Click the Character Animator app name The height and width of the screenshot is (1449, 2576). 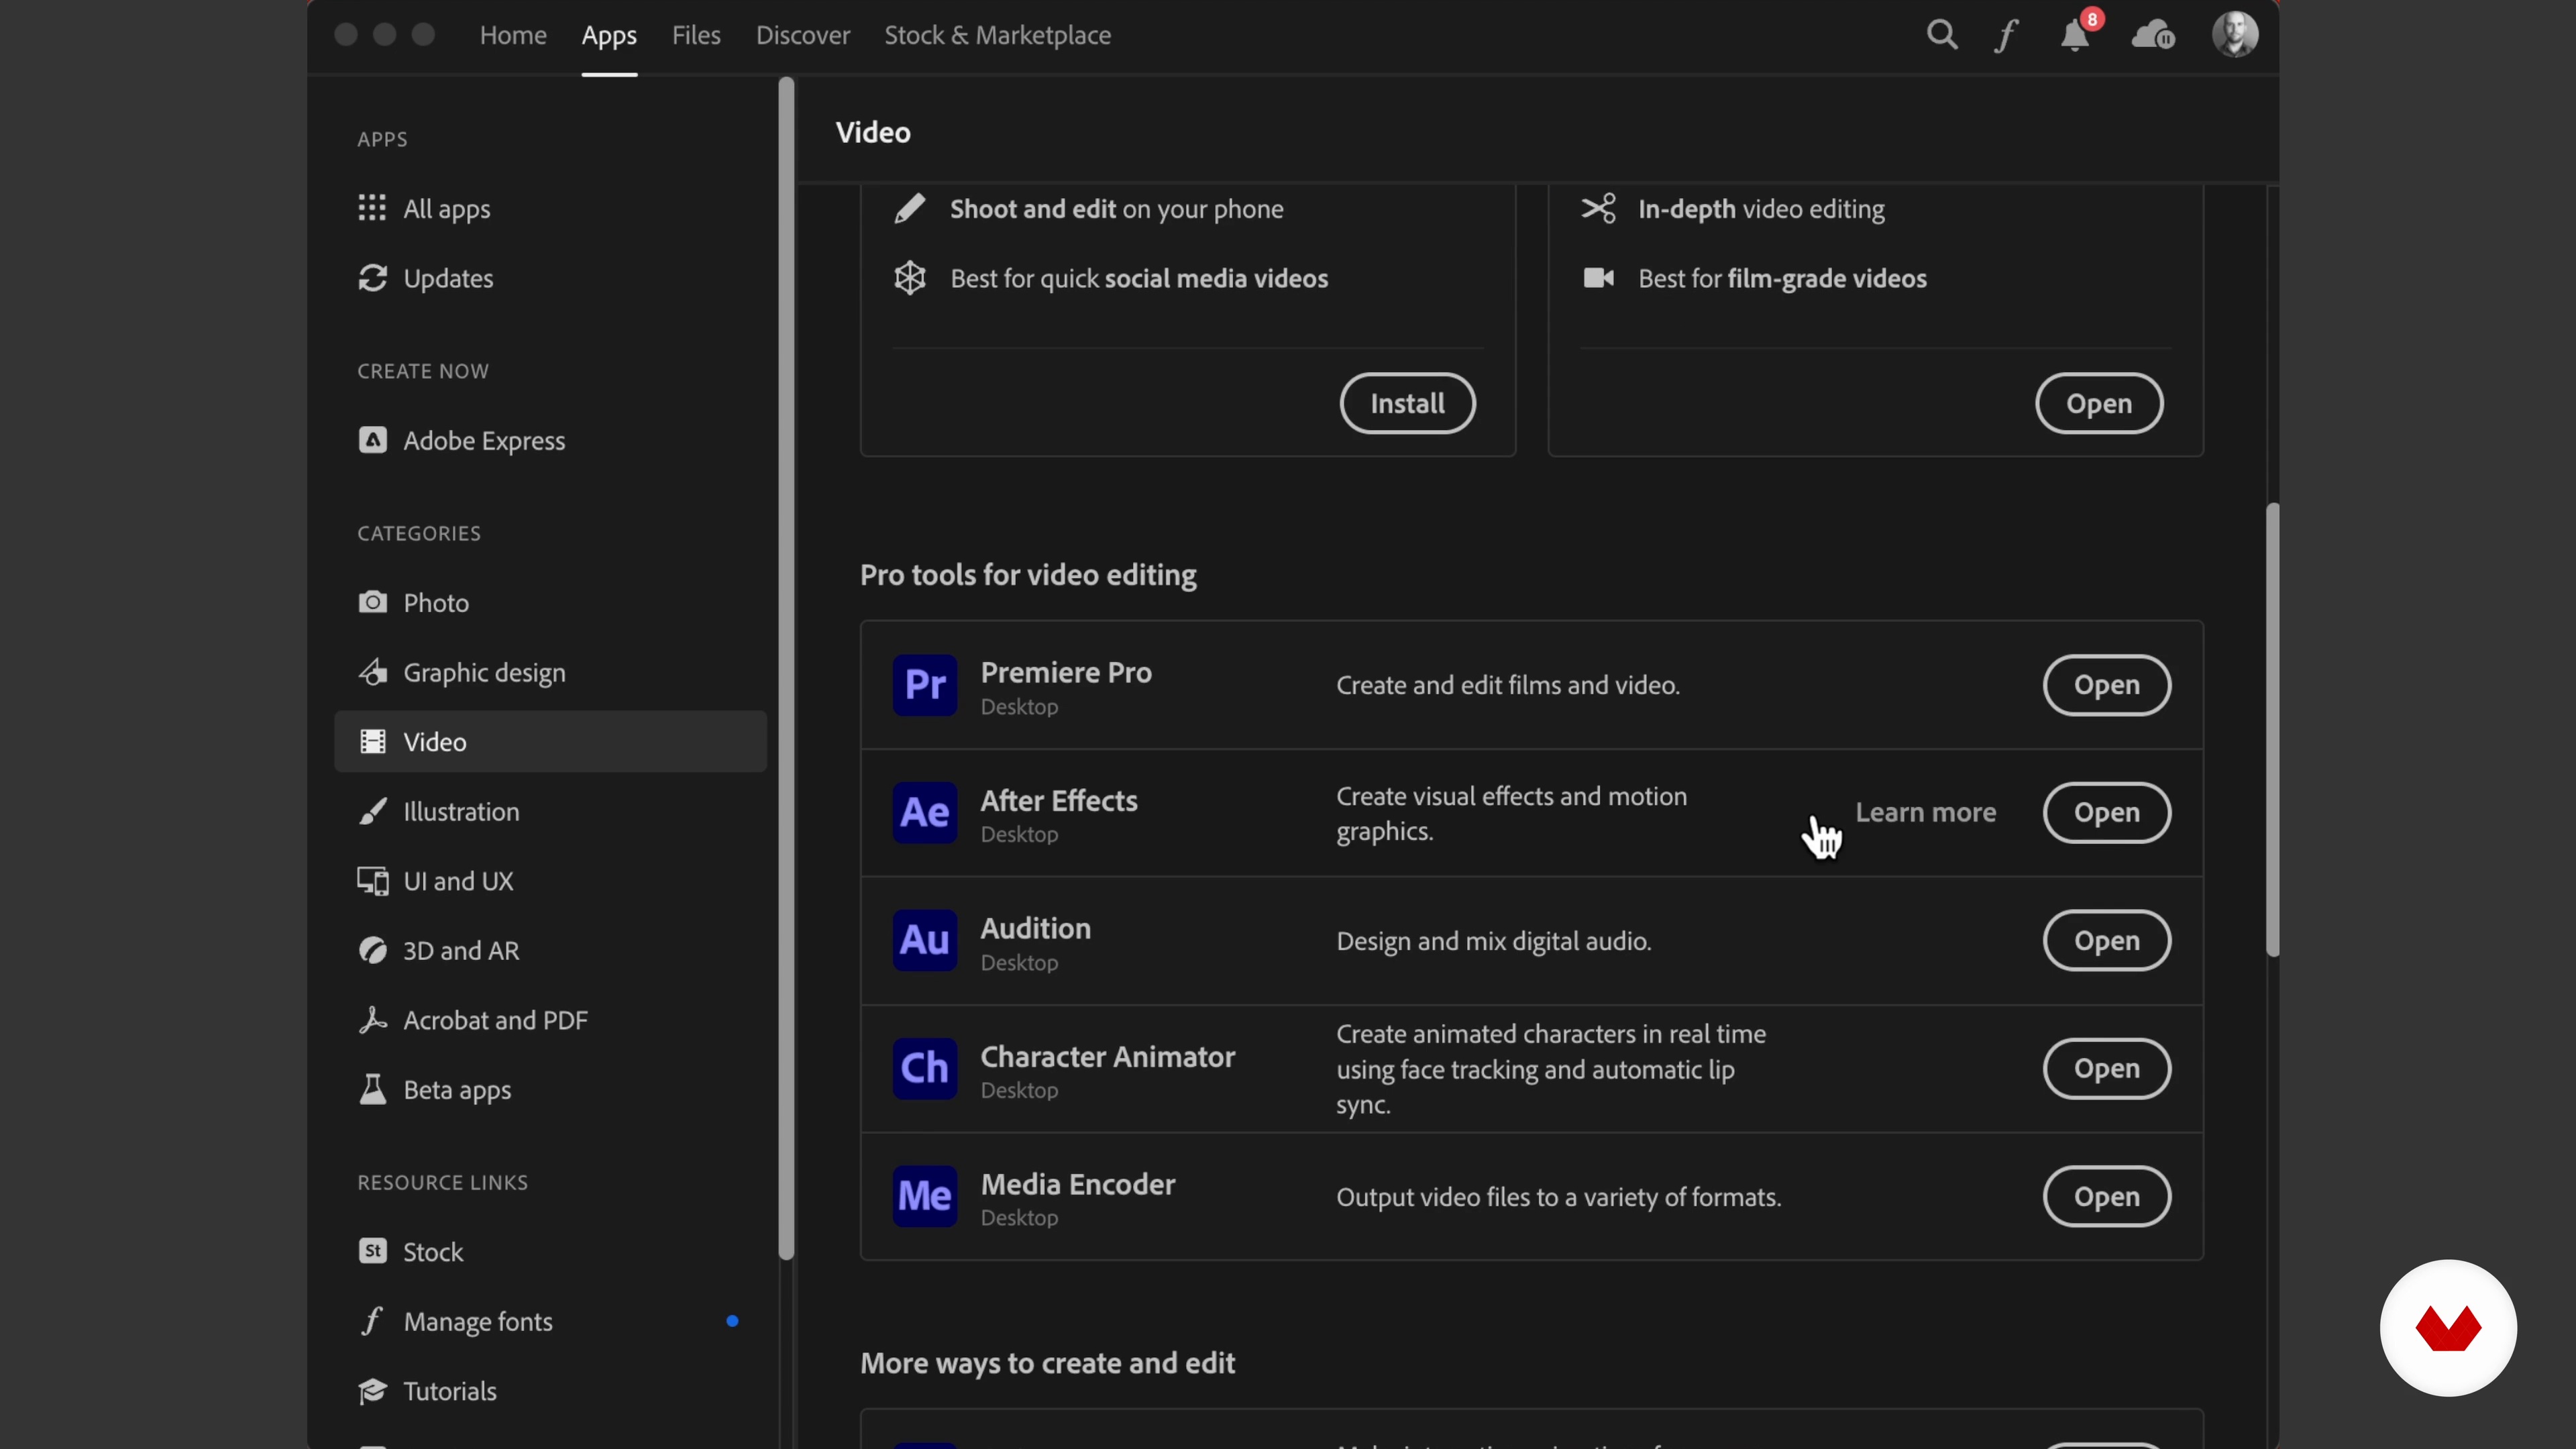(x=1108, y=1056)
